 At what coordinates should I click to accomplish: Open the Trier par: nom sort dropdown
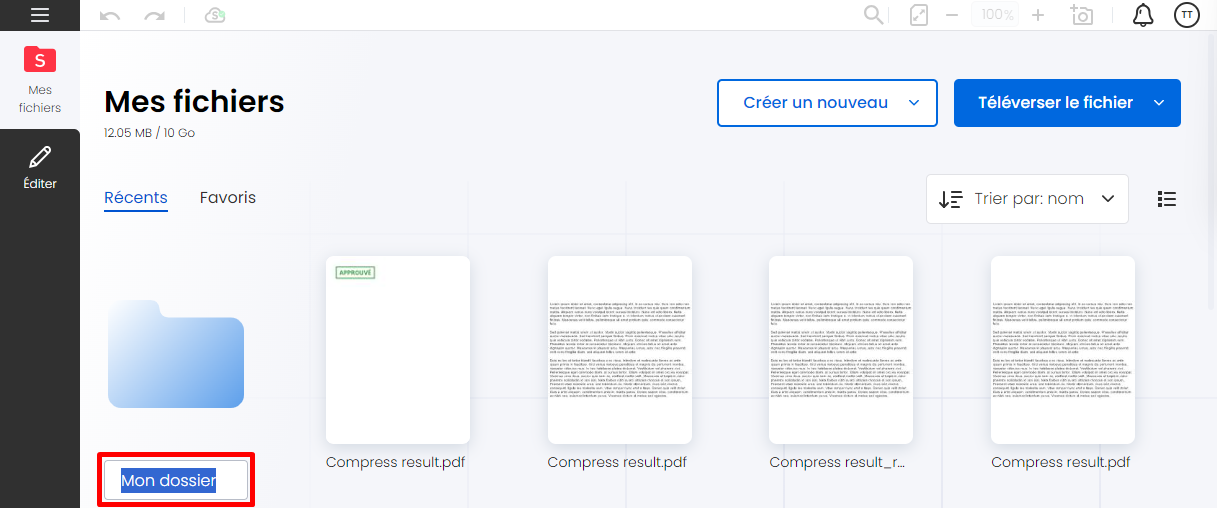(1027, 199)
